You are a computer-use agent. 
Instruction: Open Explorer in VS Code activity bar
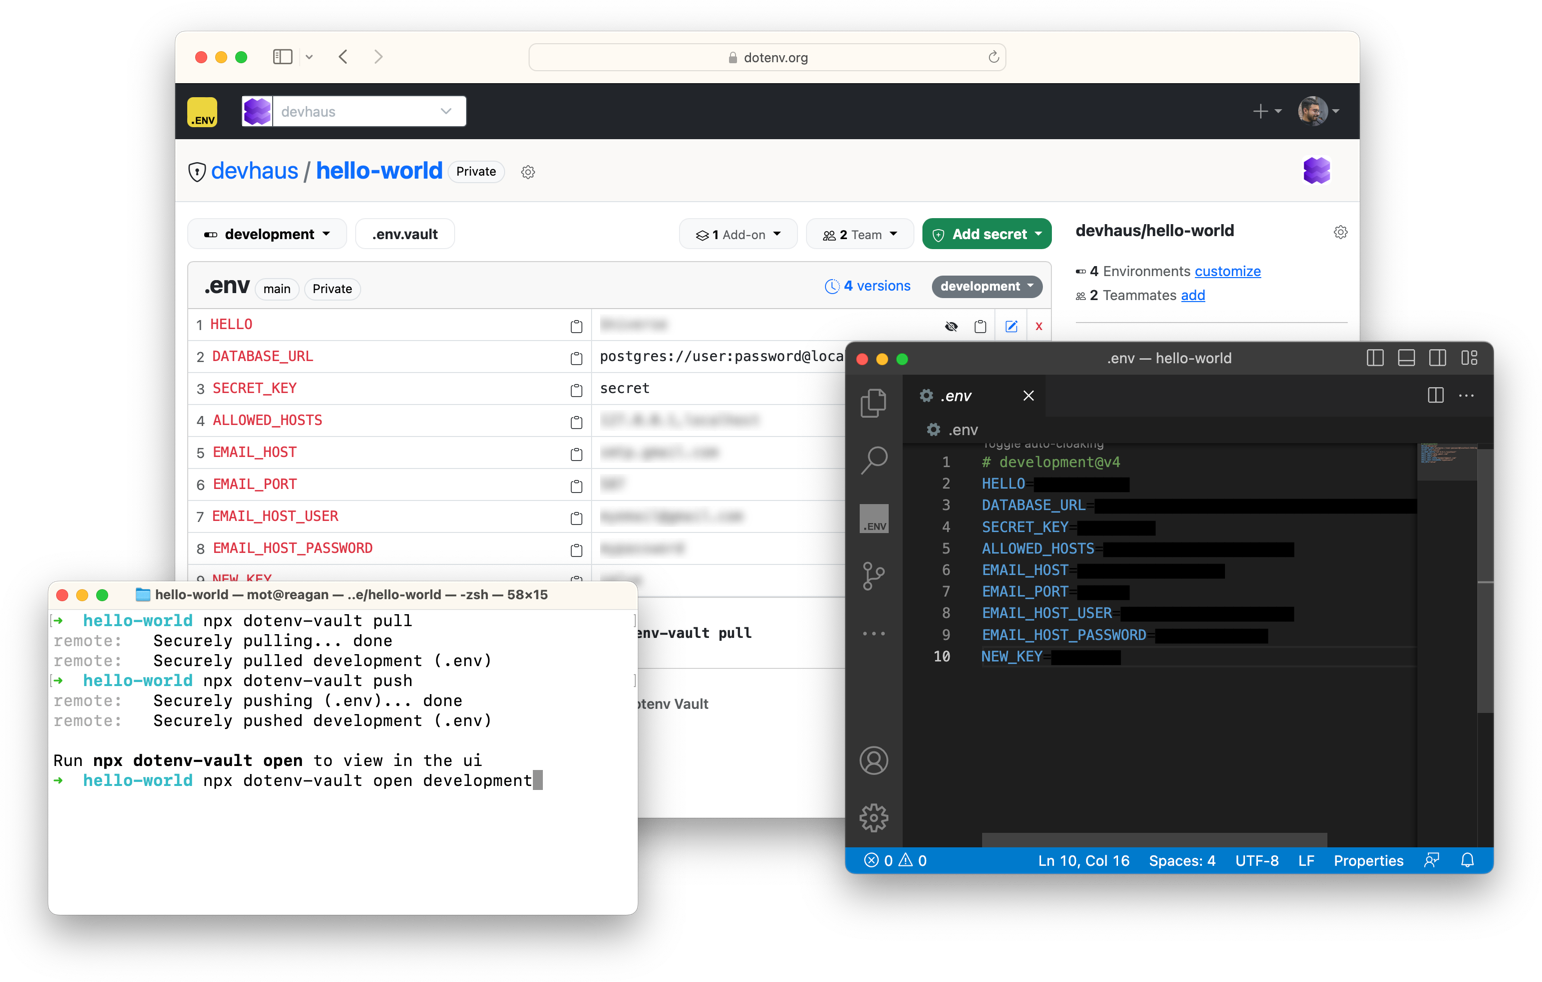(874, 402)
